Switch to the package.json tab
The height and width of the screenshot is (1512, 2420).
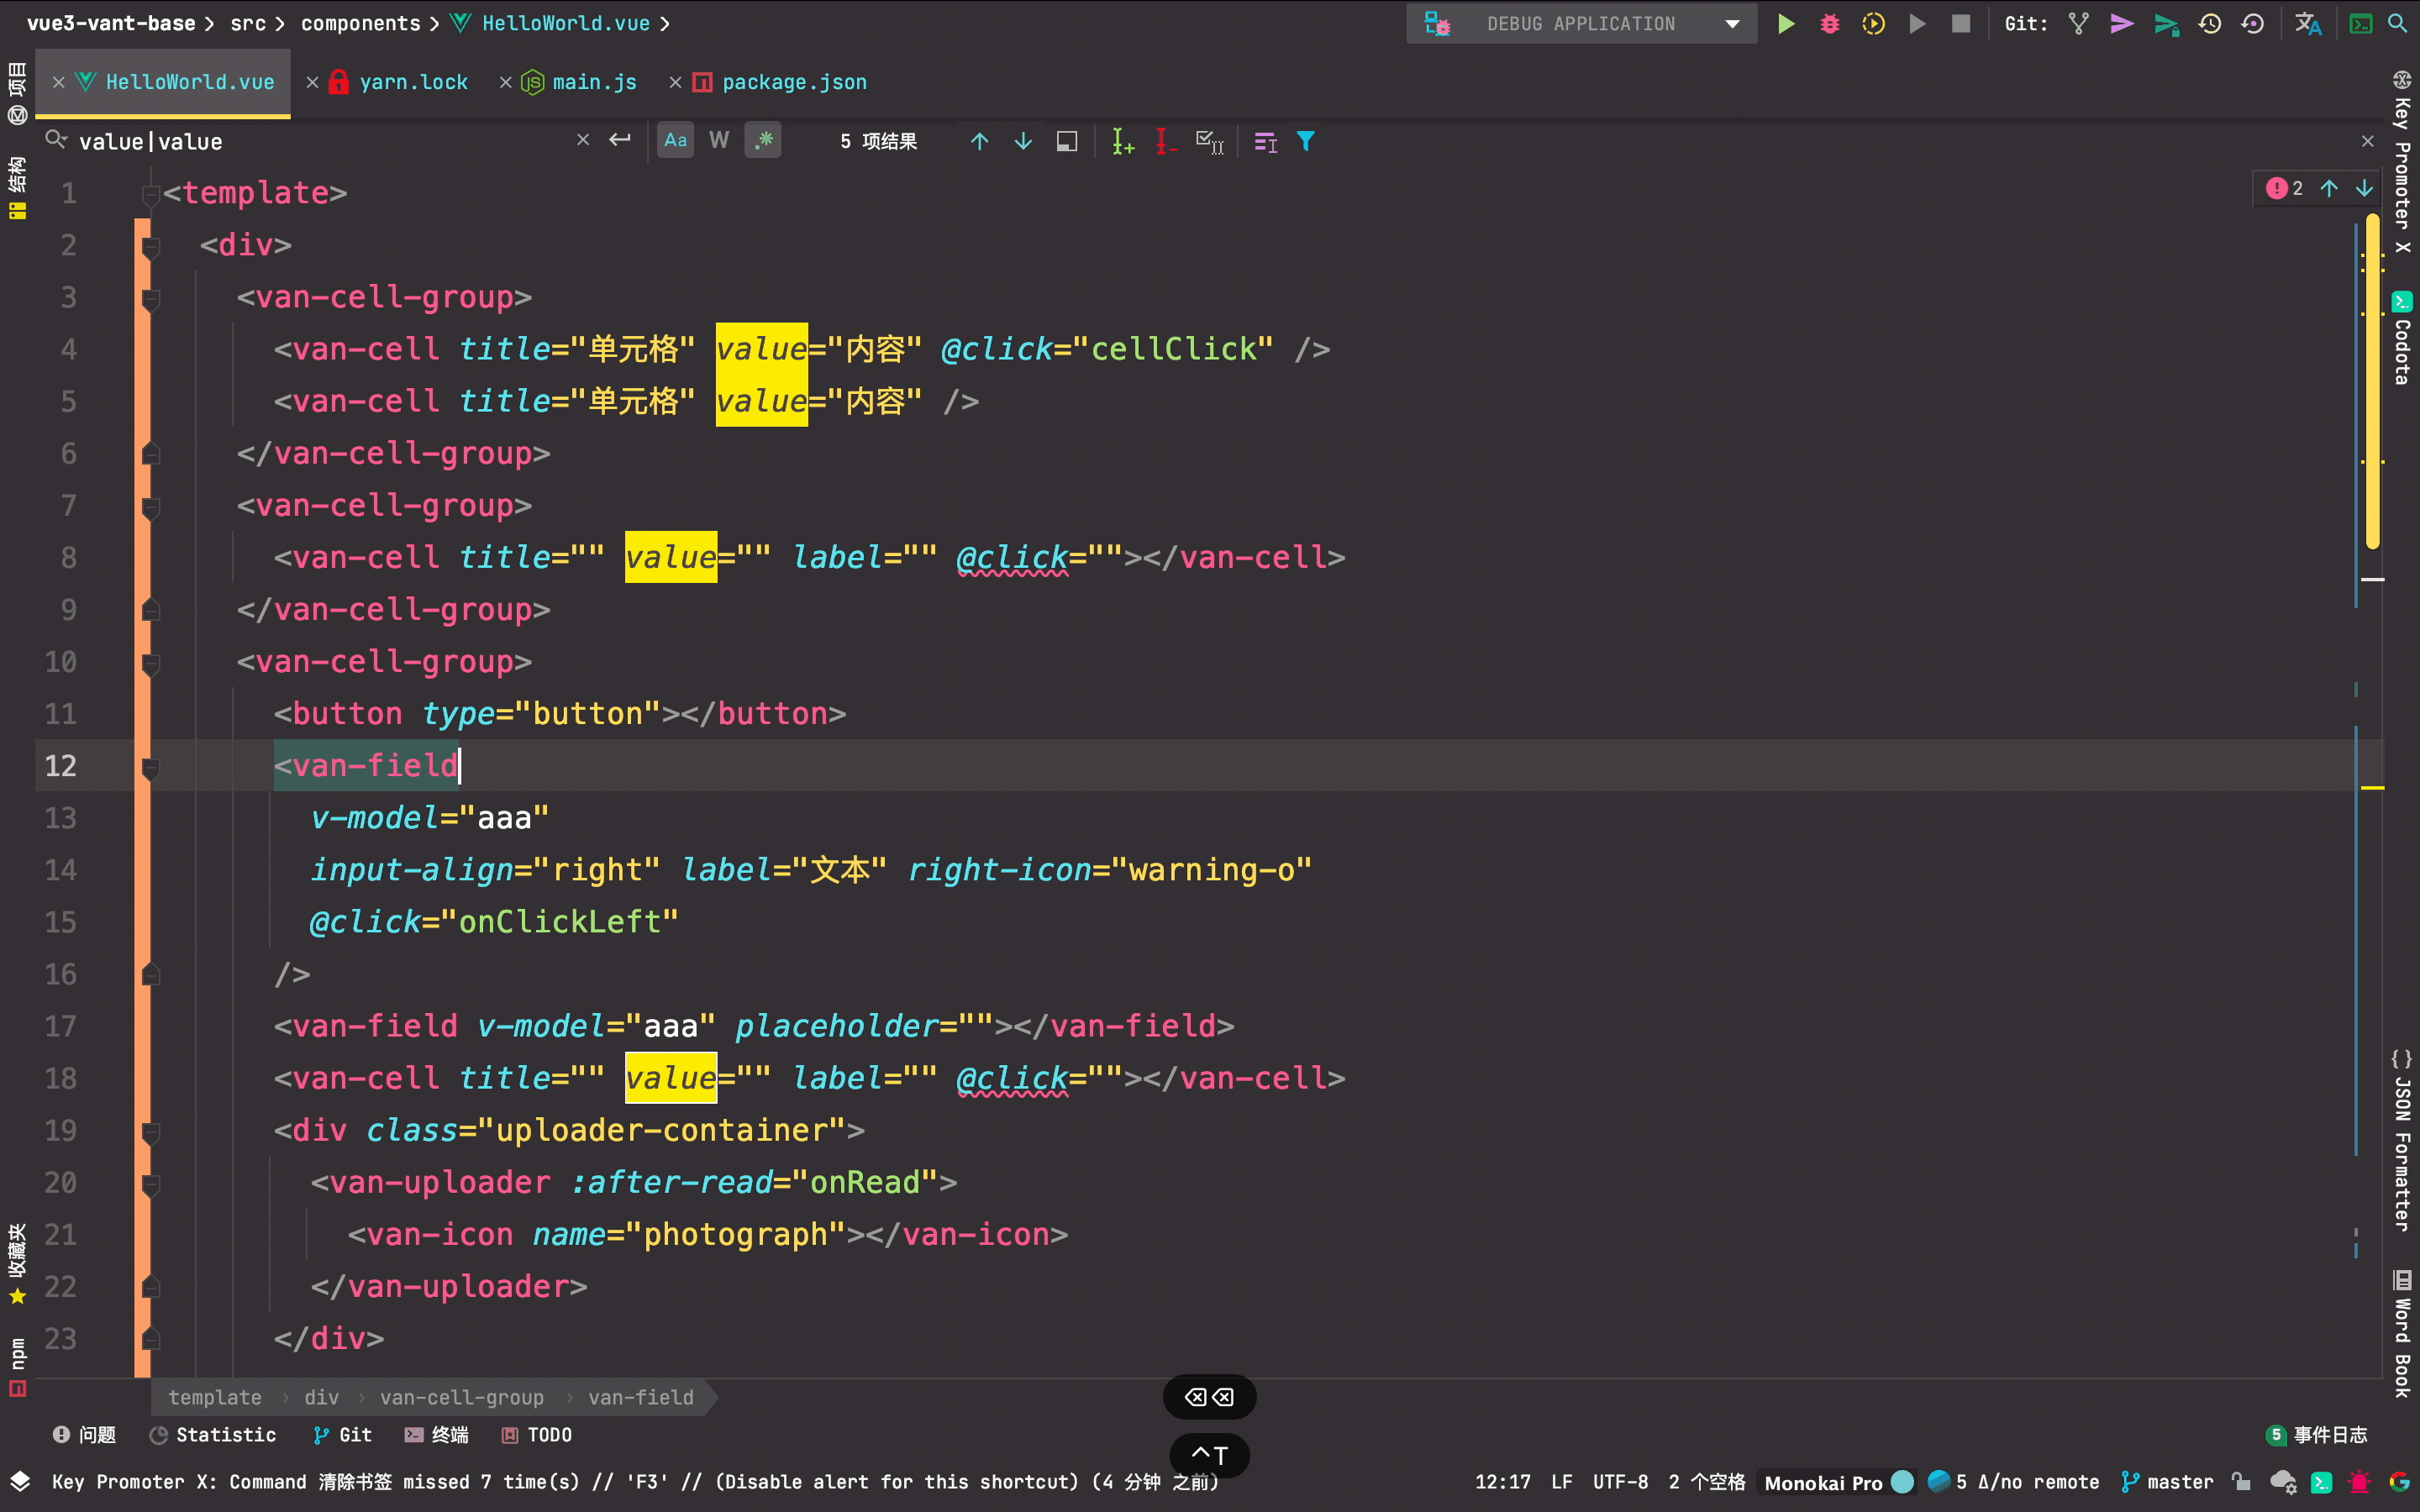click(x=793, y=82)
